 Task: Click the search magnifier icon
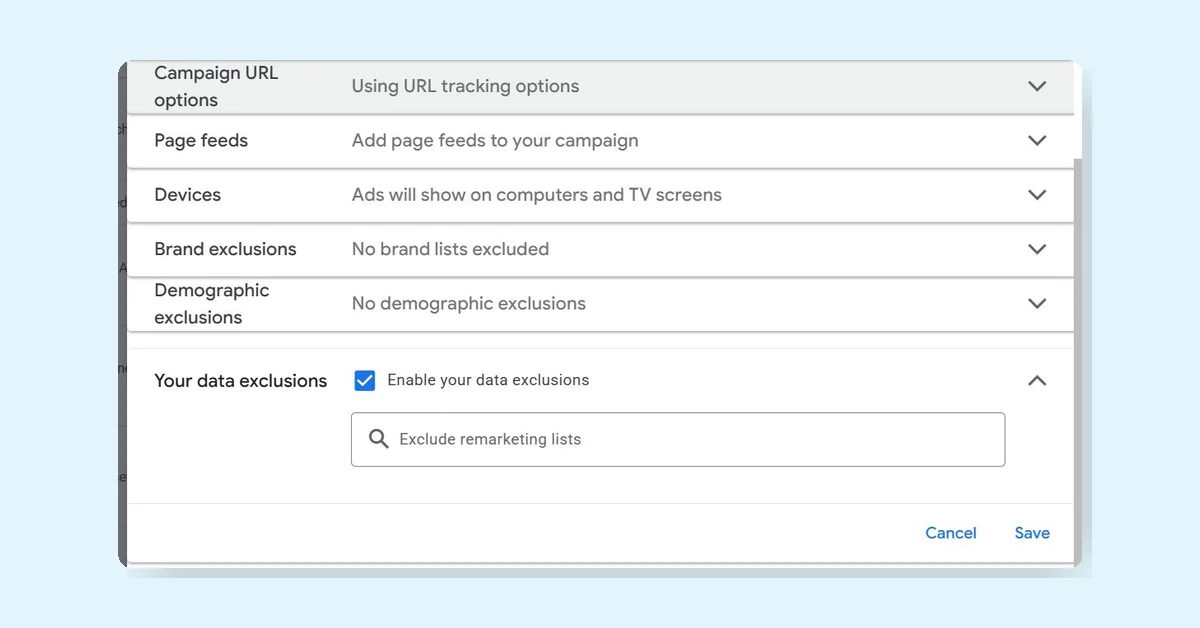click(x=379, y=438)
